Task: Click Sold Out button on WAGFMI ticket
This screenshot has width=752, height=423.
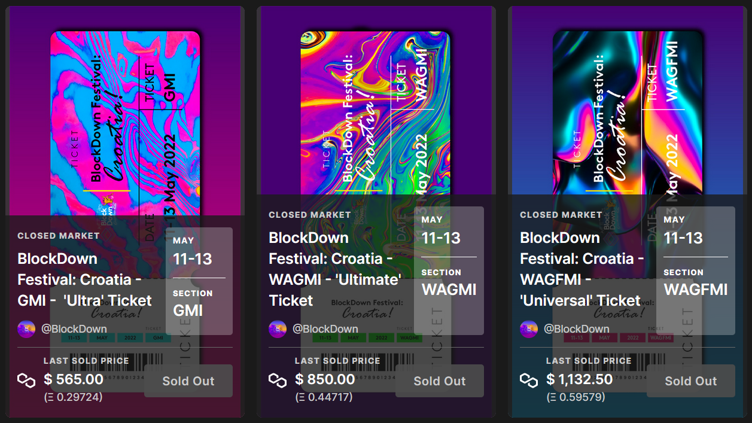Action: 691,381
